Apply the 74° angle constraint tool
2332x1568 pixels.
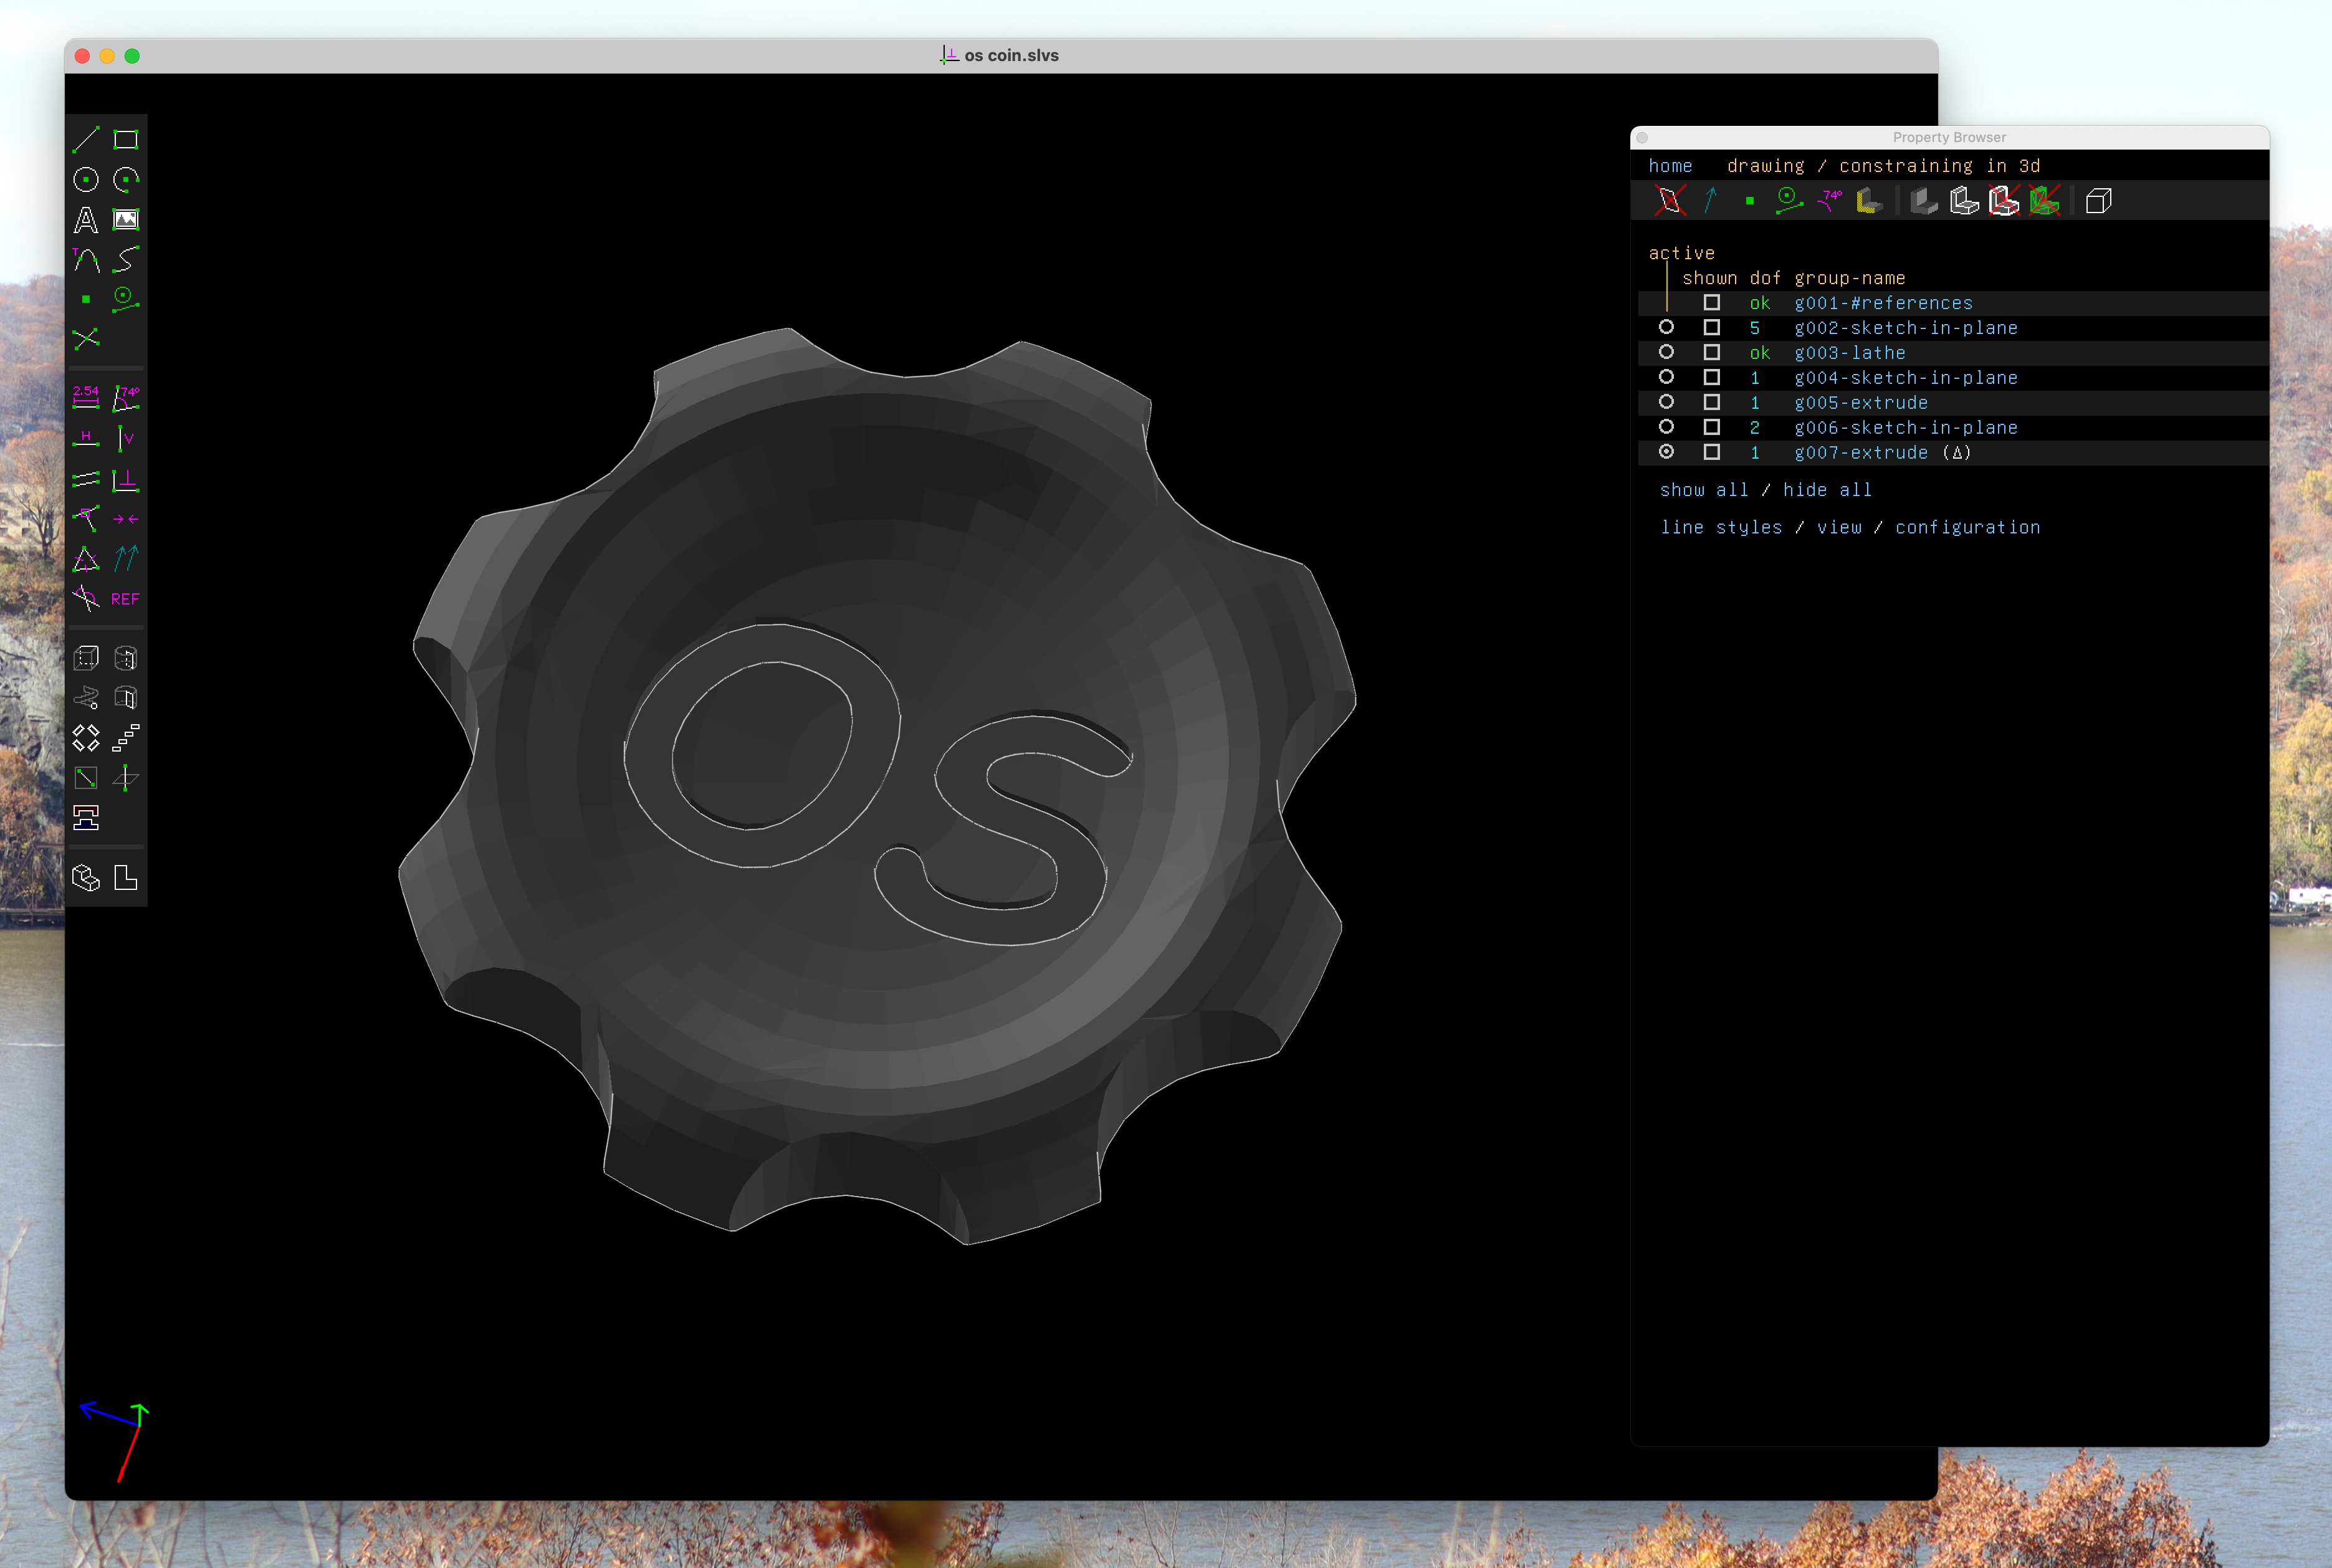coord(126,398)
